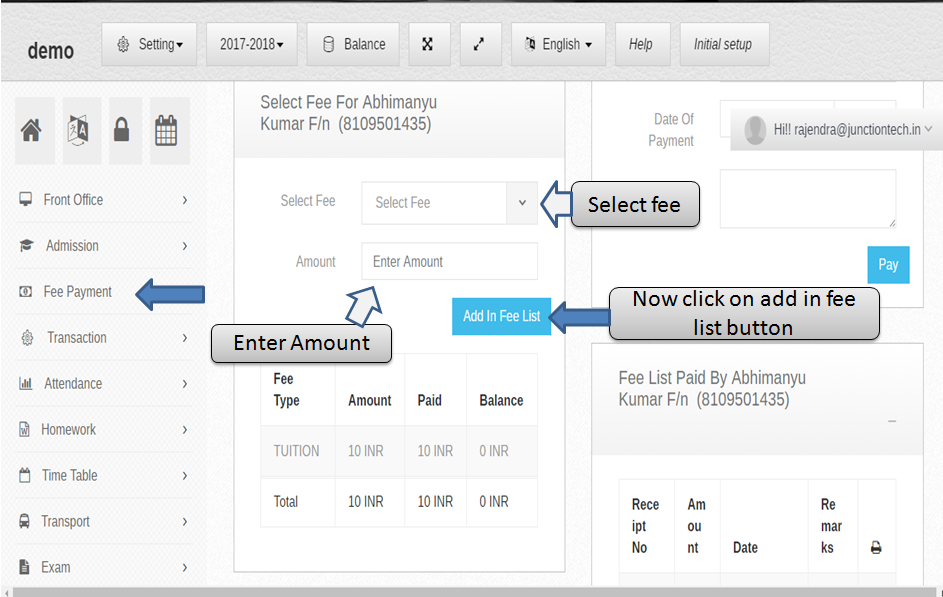Click the Receipt No column header

645,526
